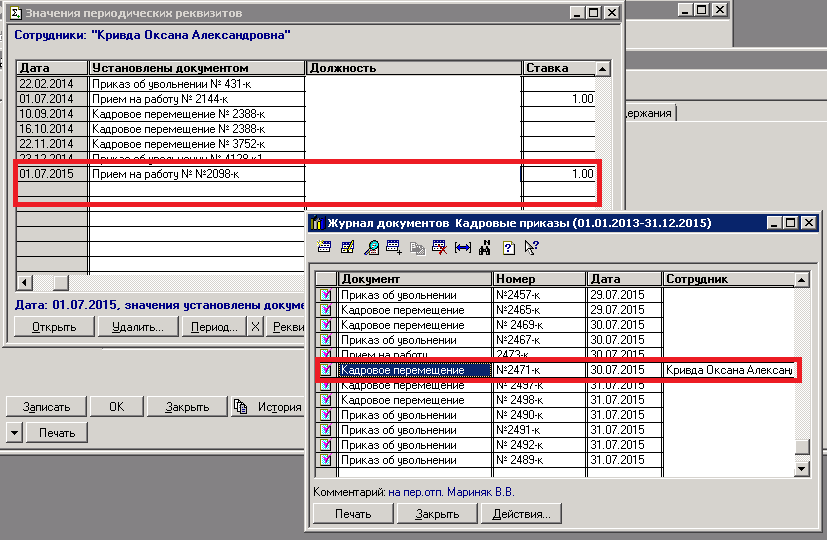Expand the dropdown arrow beside Печать
Image resolution: width=827 pixels, height=540 pixels.
point(14,433)
